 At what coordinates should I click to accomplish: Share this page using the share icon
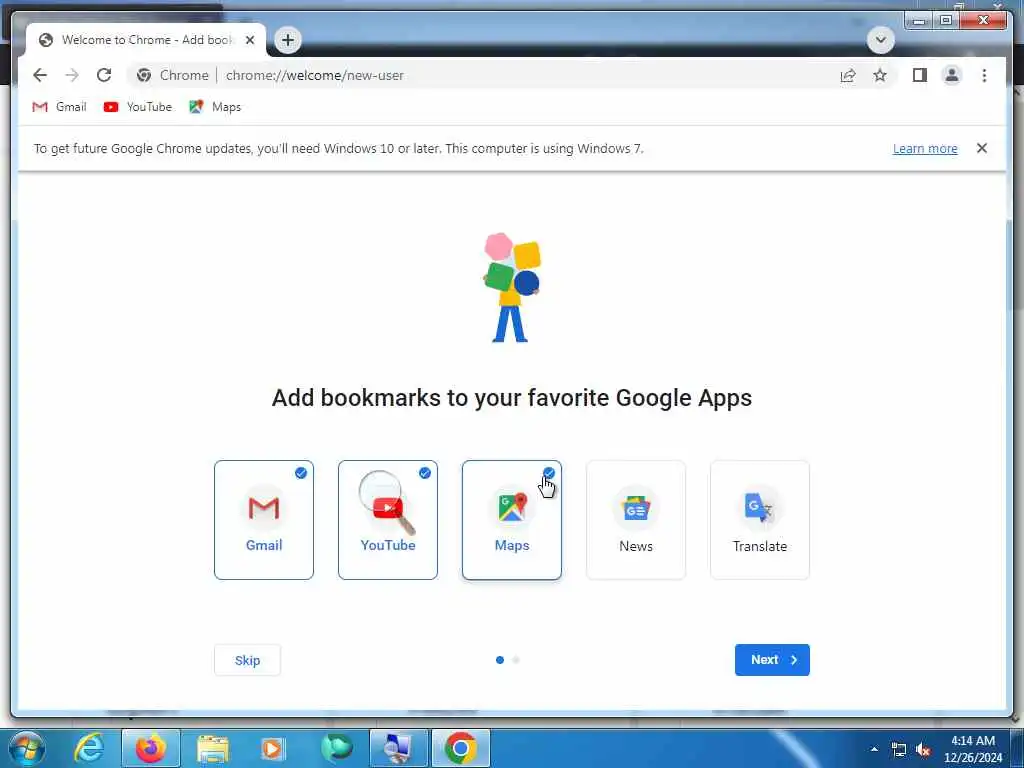[848, 75]
